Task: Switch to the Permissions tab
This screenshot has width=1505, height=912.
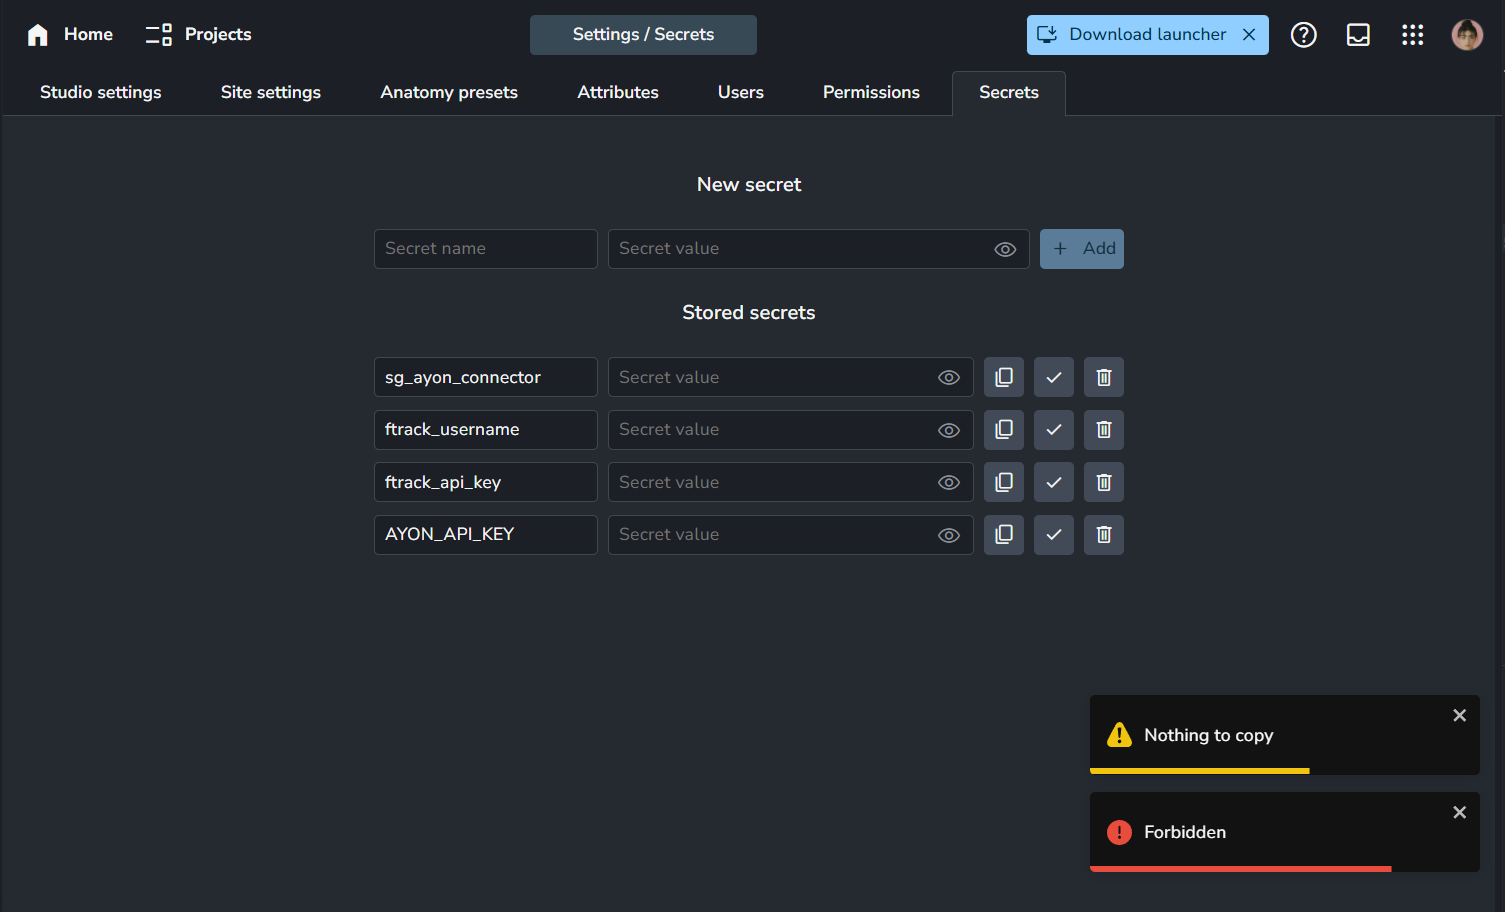Action: point(871,92)
